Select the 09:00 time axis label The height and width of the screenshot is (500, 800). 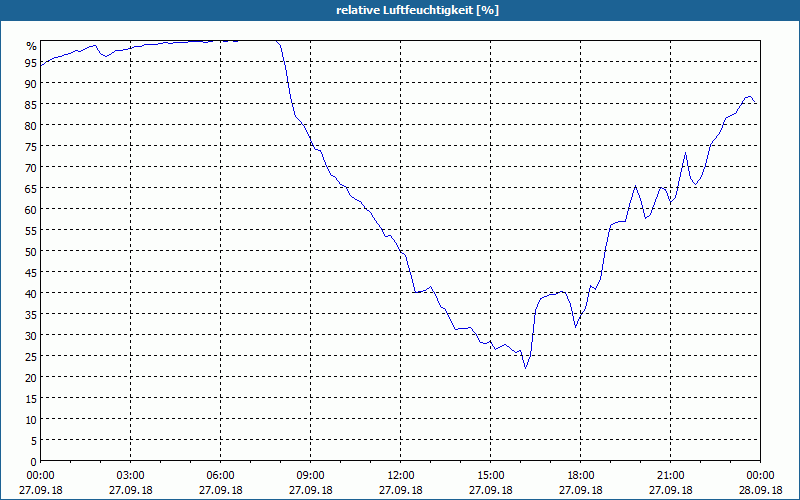tap(310, 476)
